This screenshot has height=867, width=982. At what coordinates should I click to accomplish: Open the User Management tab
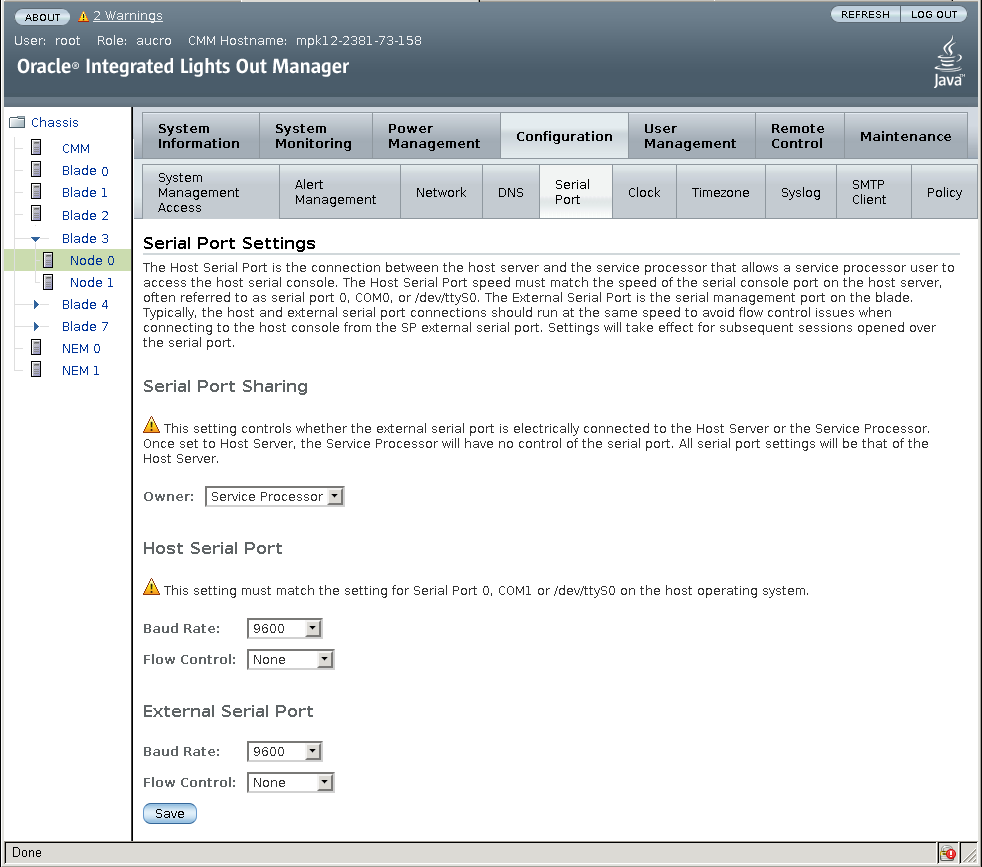tap(691, 136)
